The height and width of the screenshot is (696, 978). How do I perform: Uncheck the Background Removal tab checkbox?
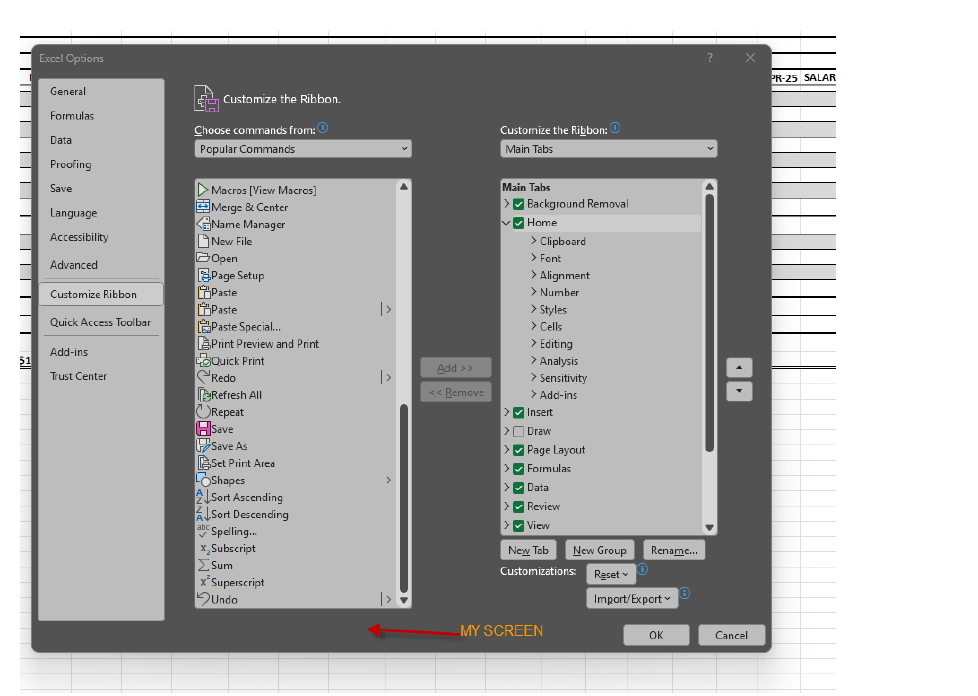[518, 204]
